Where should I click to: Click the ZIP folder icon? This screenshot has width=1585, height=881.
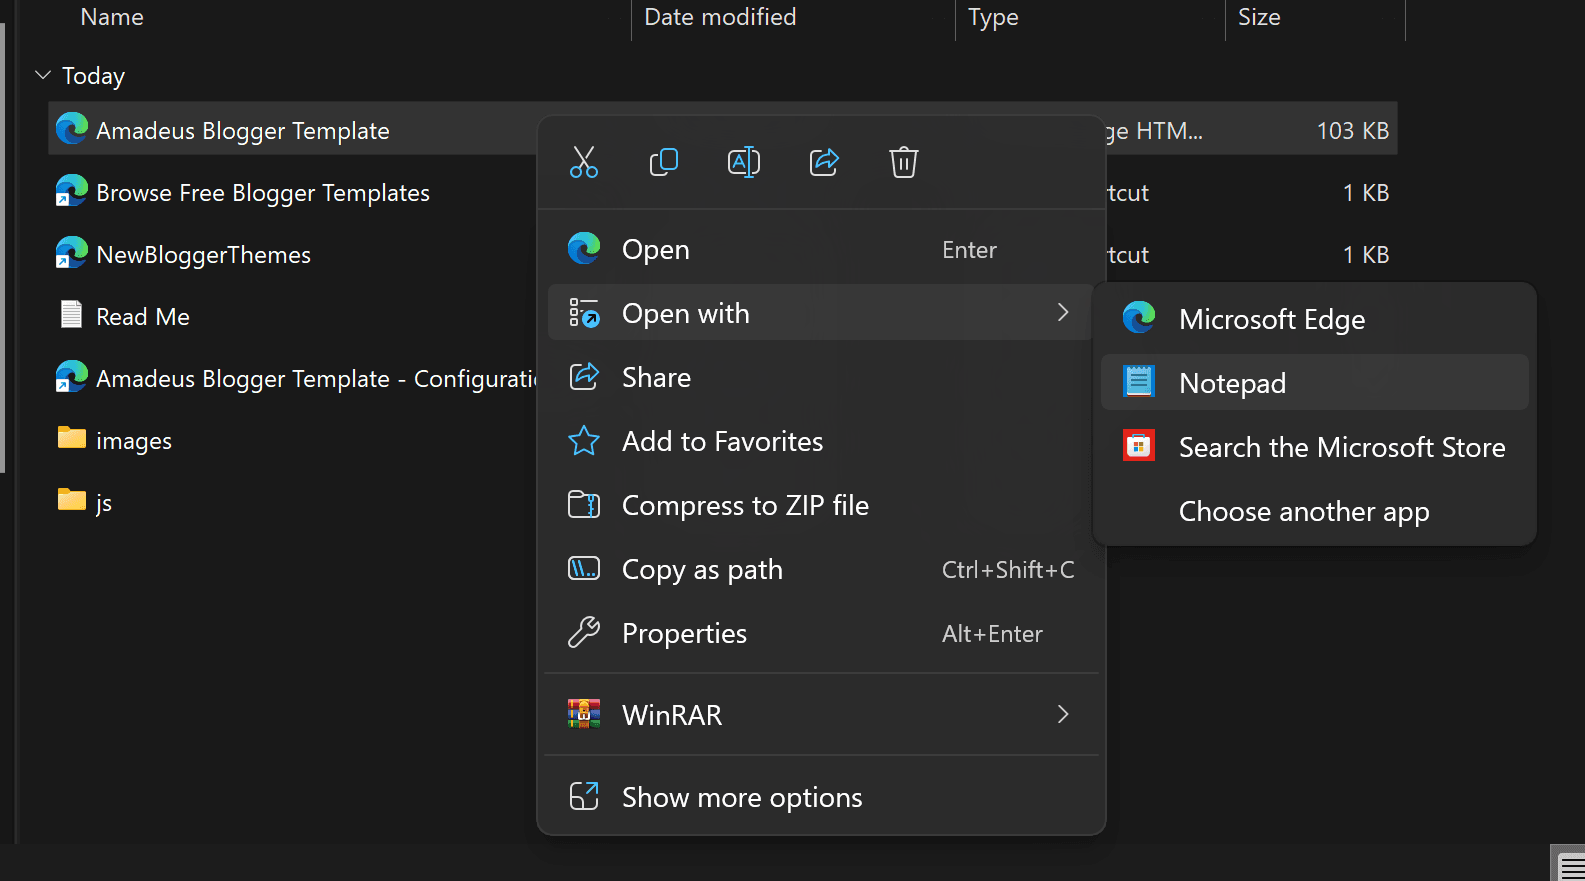pyautogui.click(x=584, y=504)
